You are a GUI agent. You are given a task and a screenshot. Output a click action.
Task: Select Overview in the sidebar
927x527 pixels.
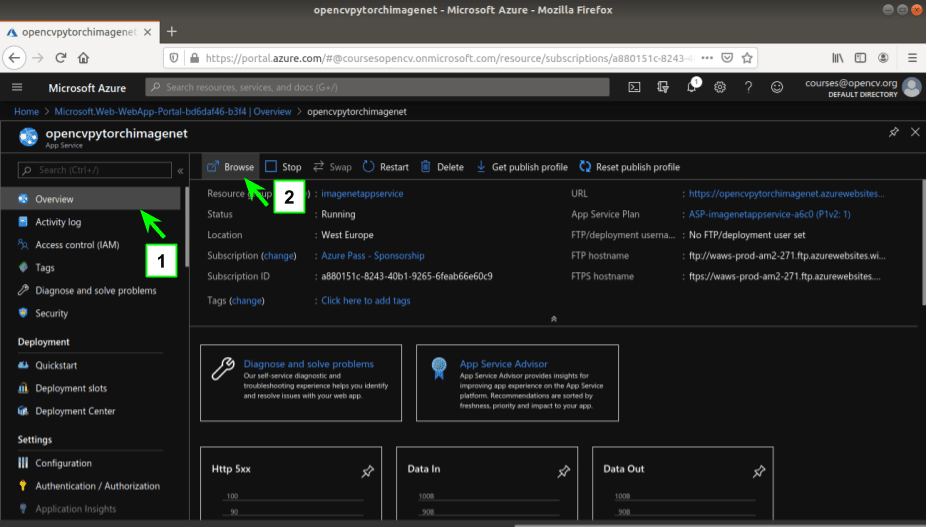point(90,199)
